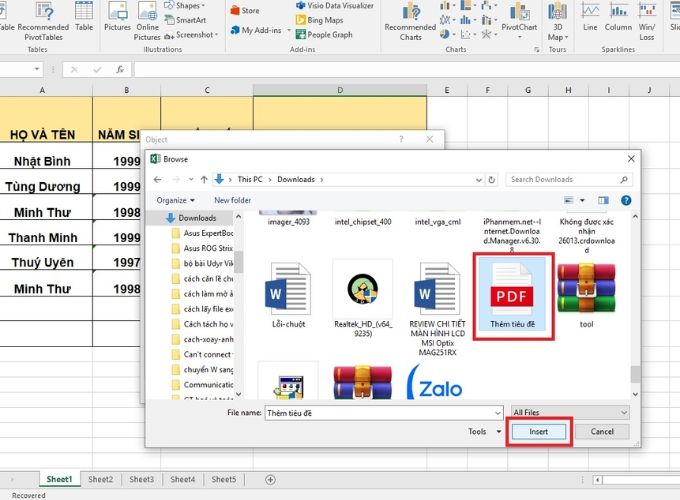The image size is (680, 500).
Task: Close the Browse dialog
Action: pos(631,159)
